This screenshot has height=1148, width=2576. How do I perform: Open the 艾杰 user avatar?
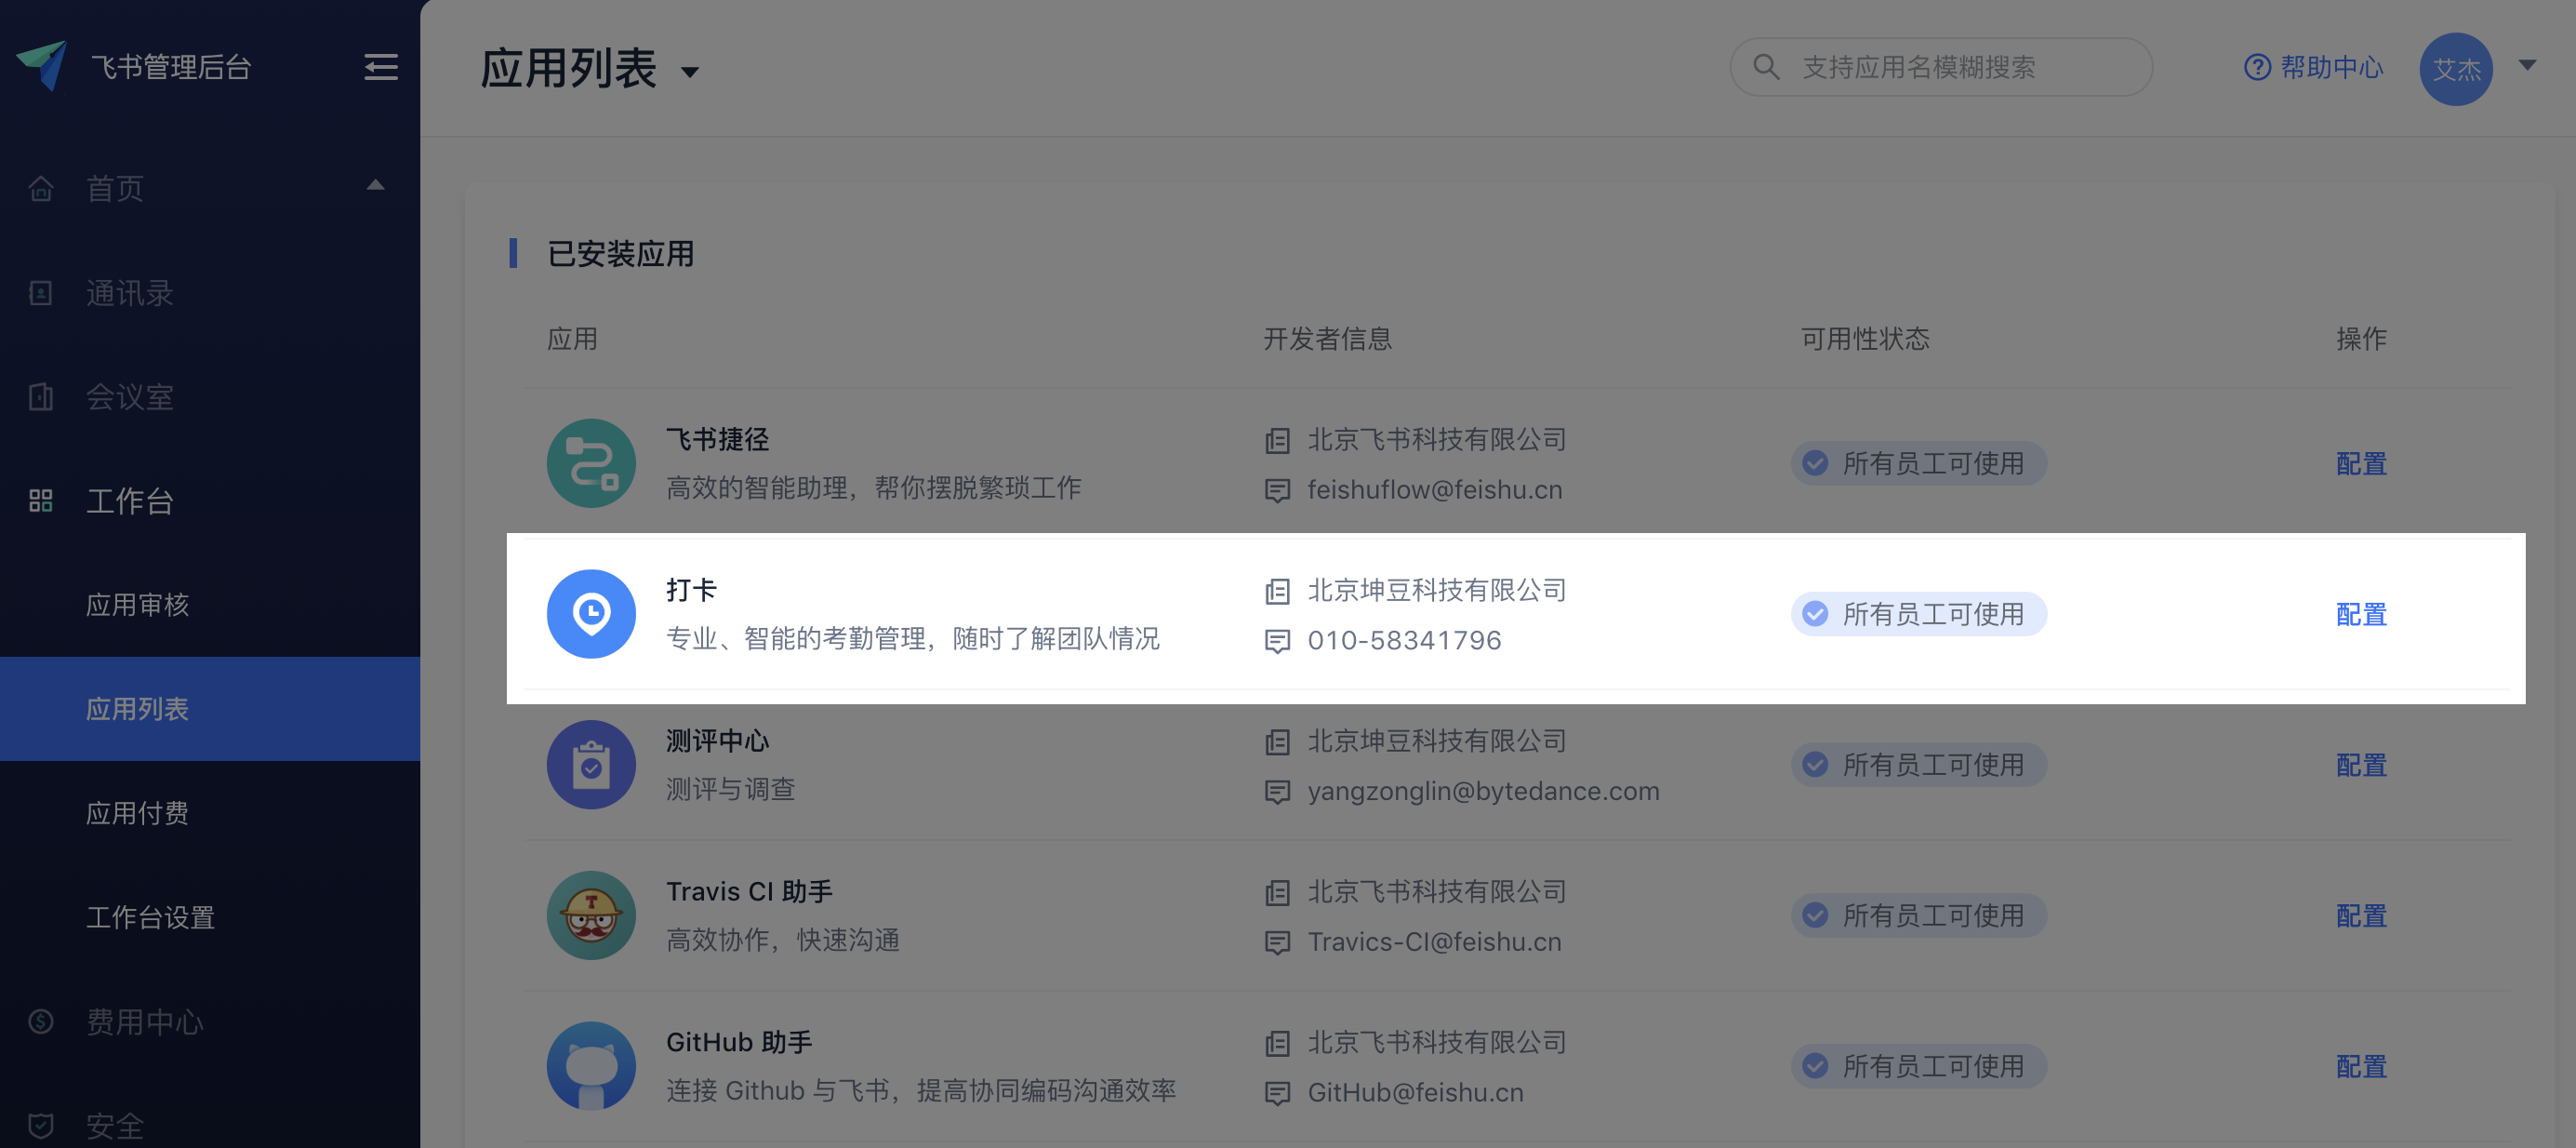coord(2456,69)
